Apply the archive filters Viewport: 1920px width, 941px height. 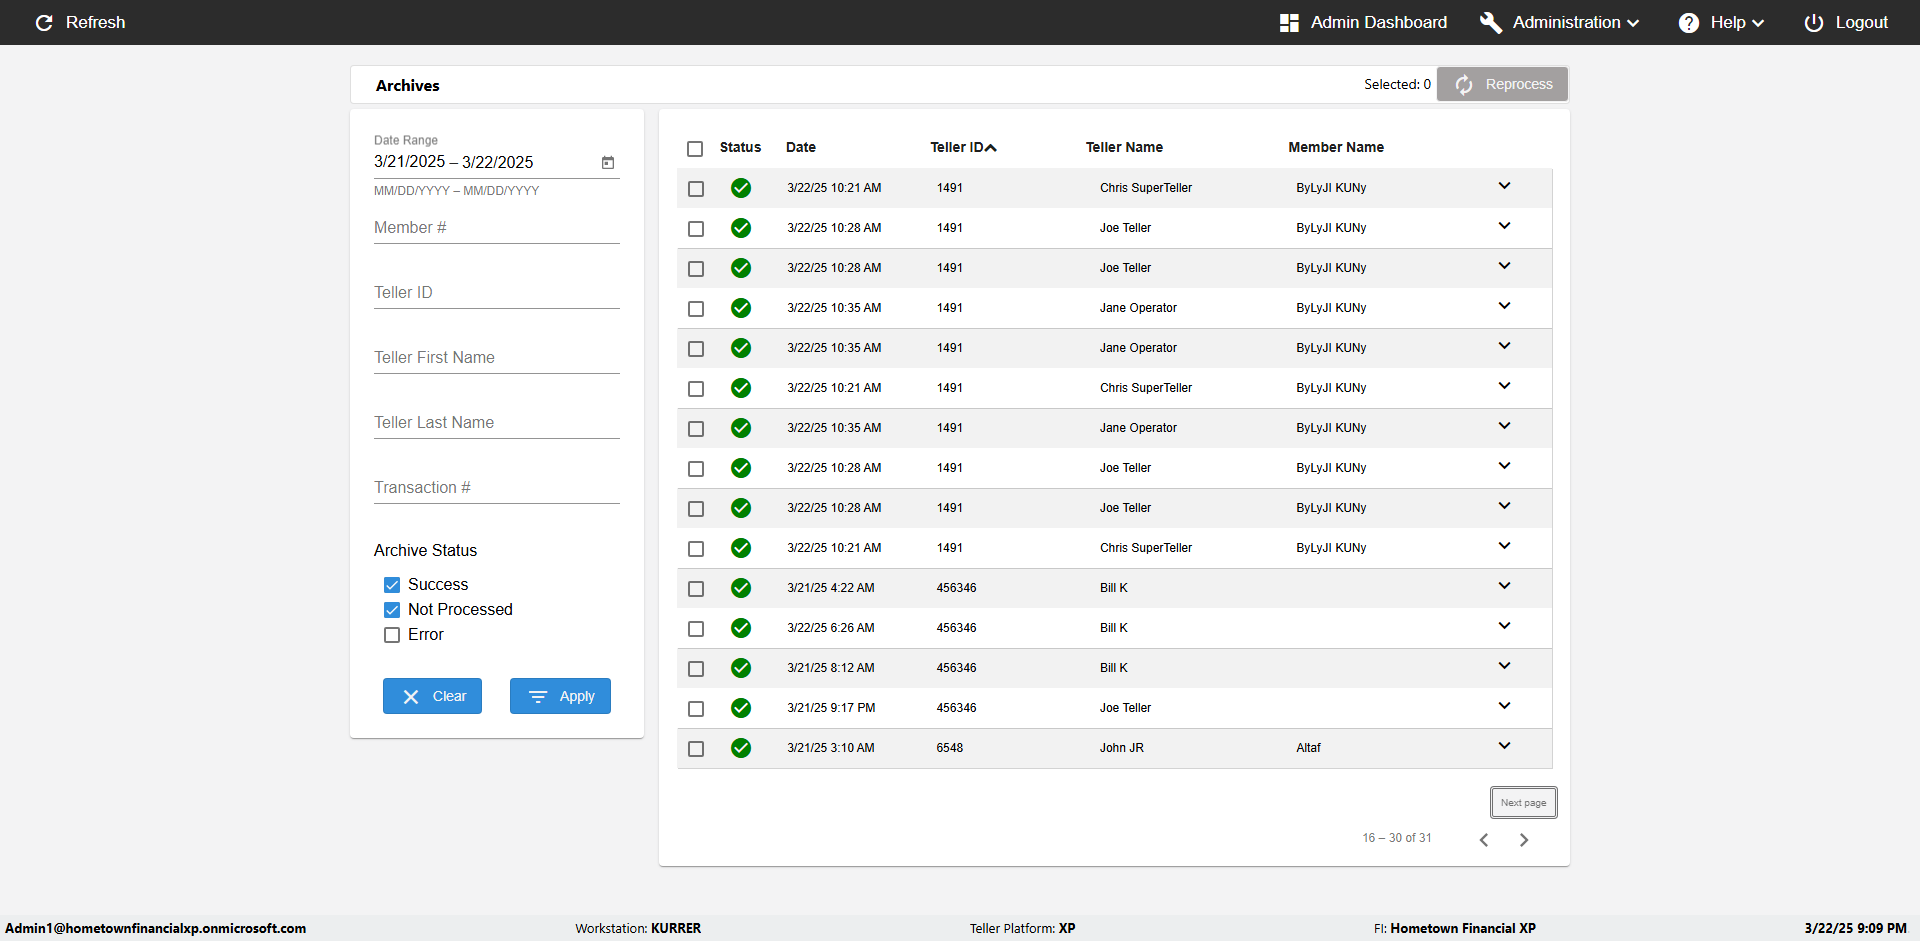(560, 696)
